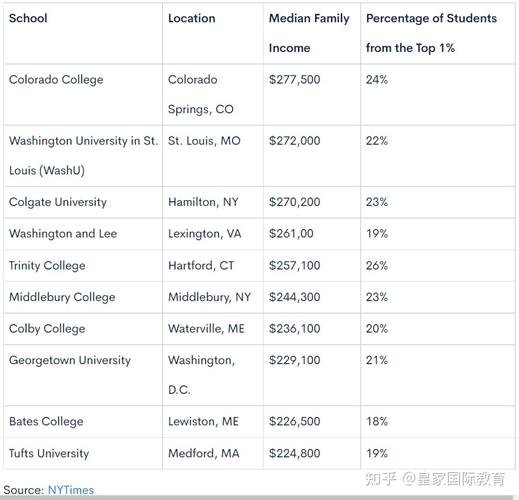Select the Trinity College cell
Screen dimensions: 519x500
tap(47, 266)
